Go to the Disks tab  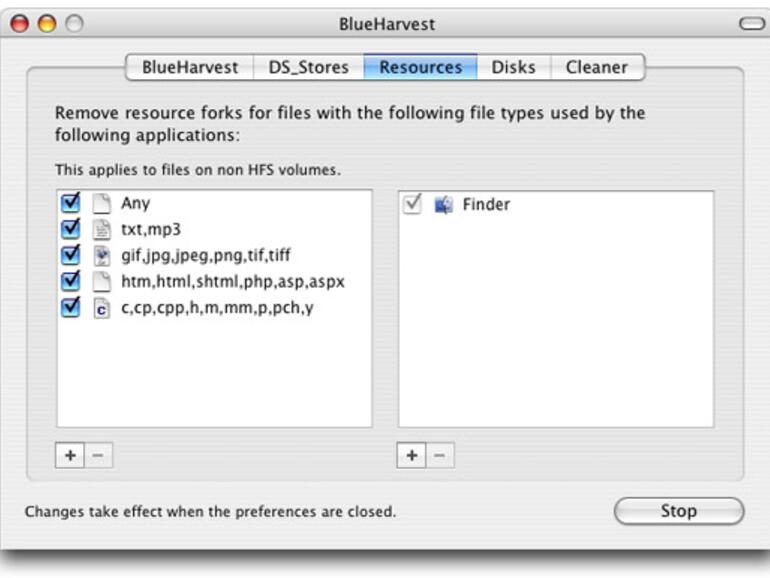click(x=513, y=68)
